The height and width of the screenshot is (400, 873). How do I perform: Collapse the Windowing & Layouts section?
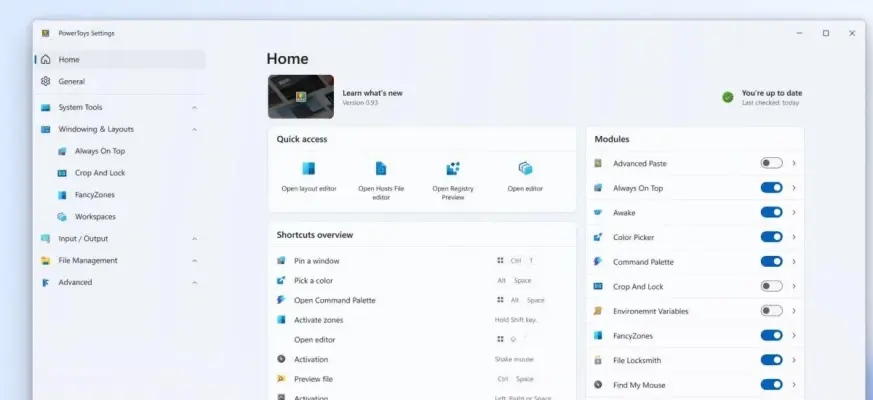194,129
